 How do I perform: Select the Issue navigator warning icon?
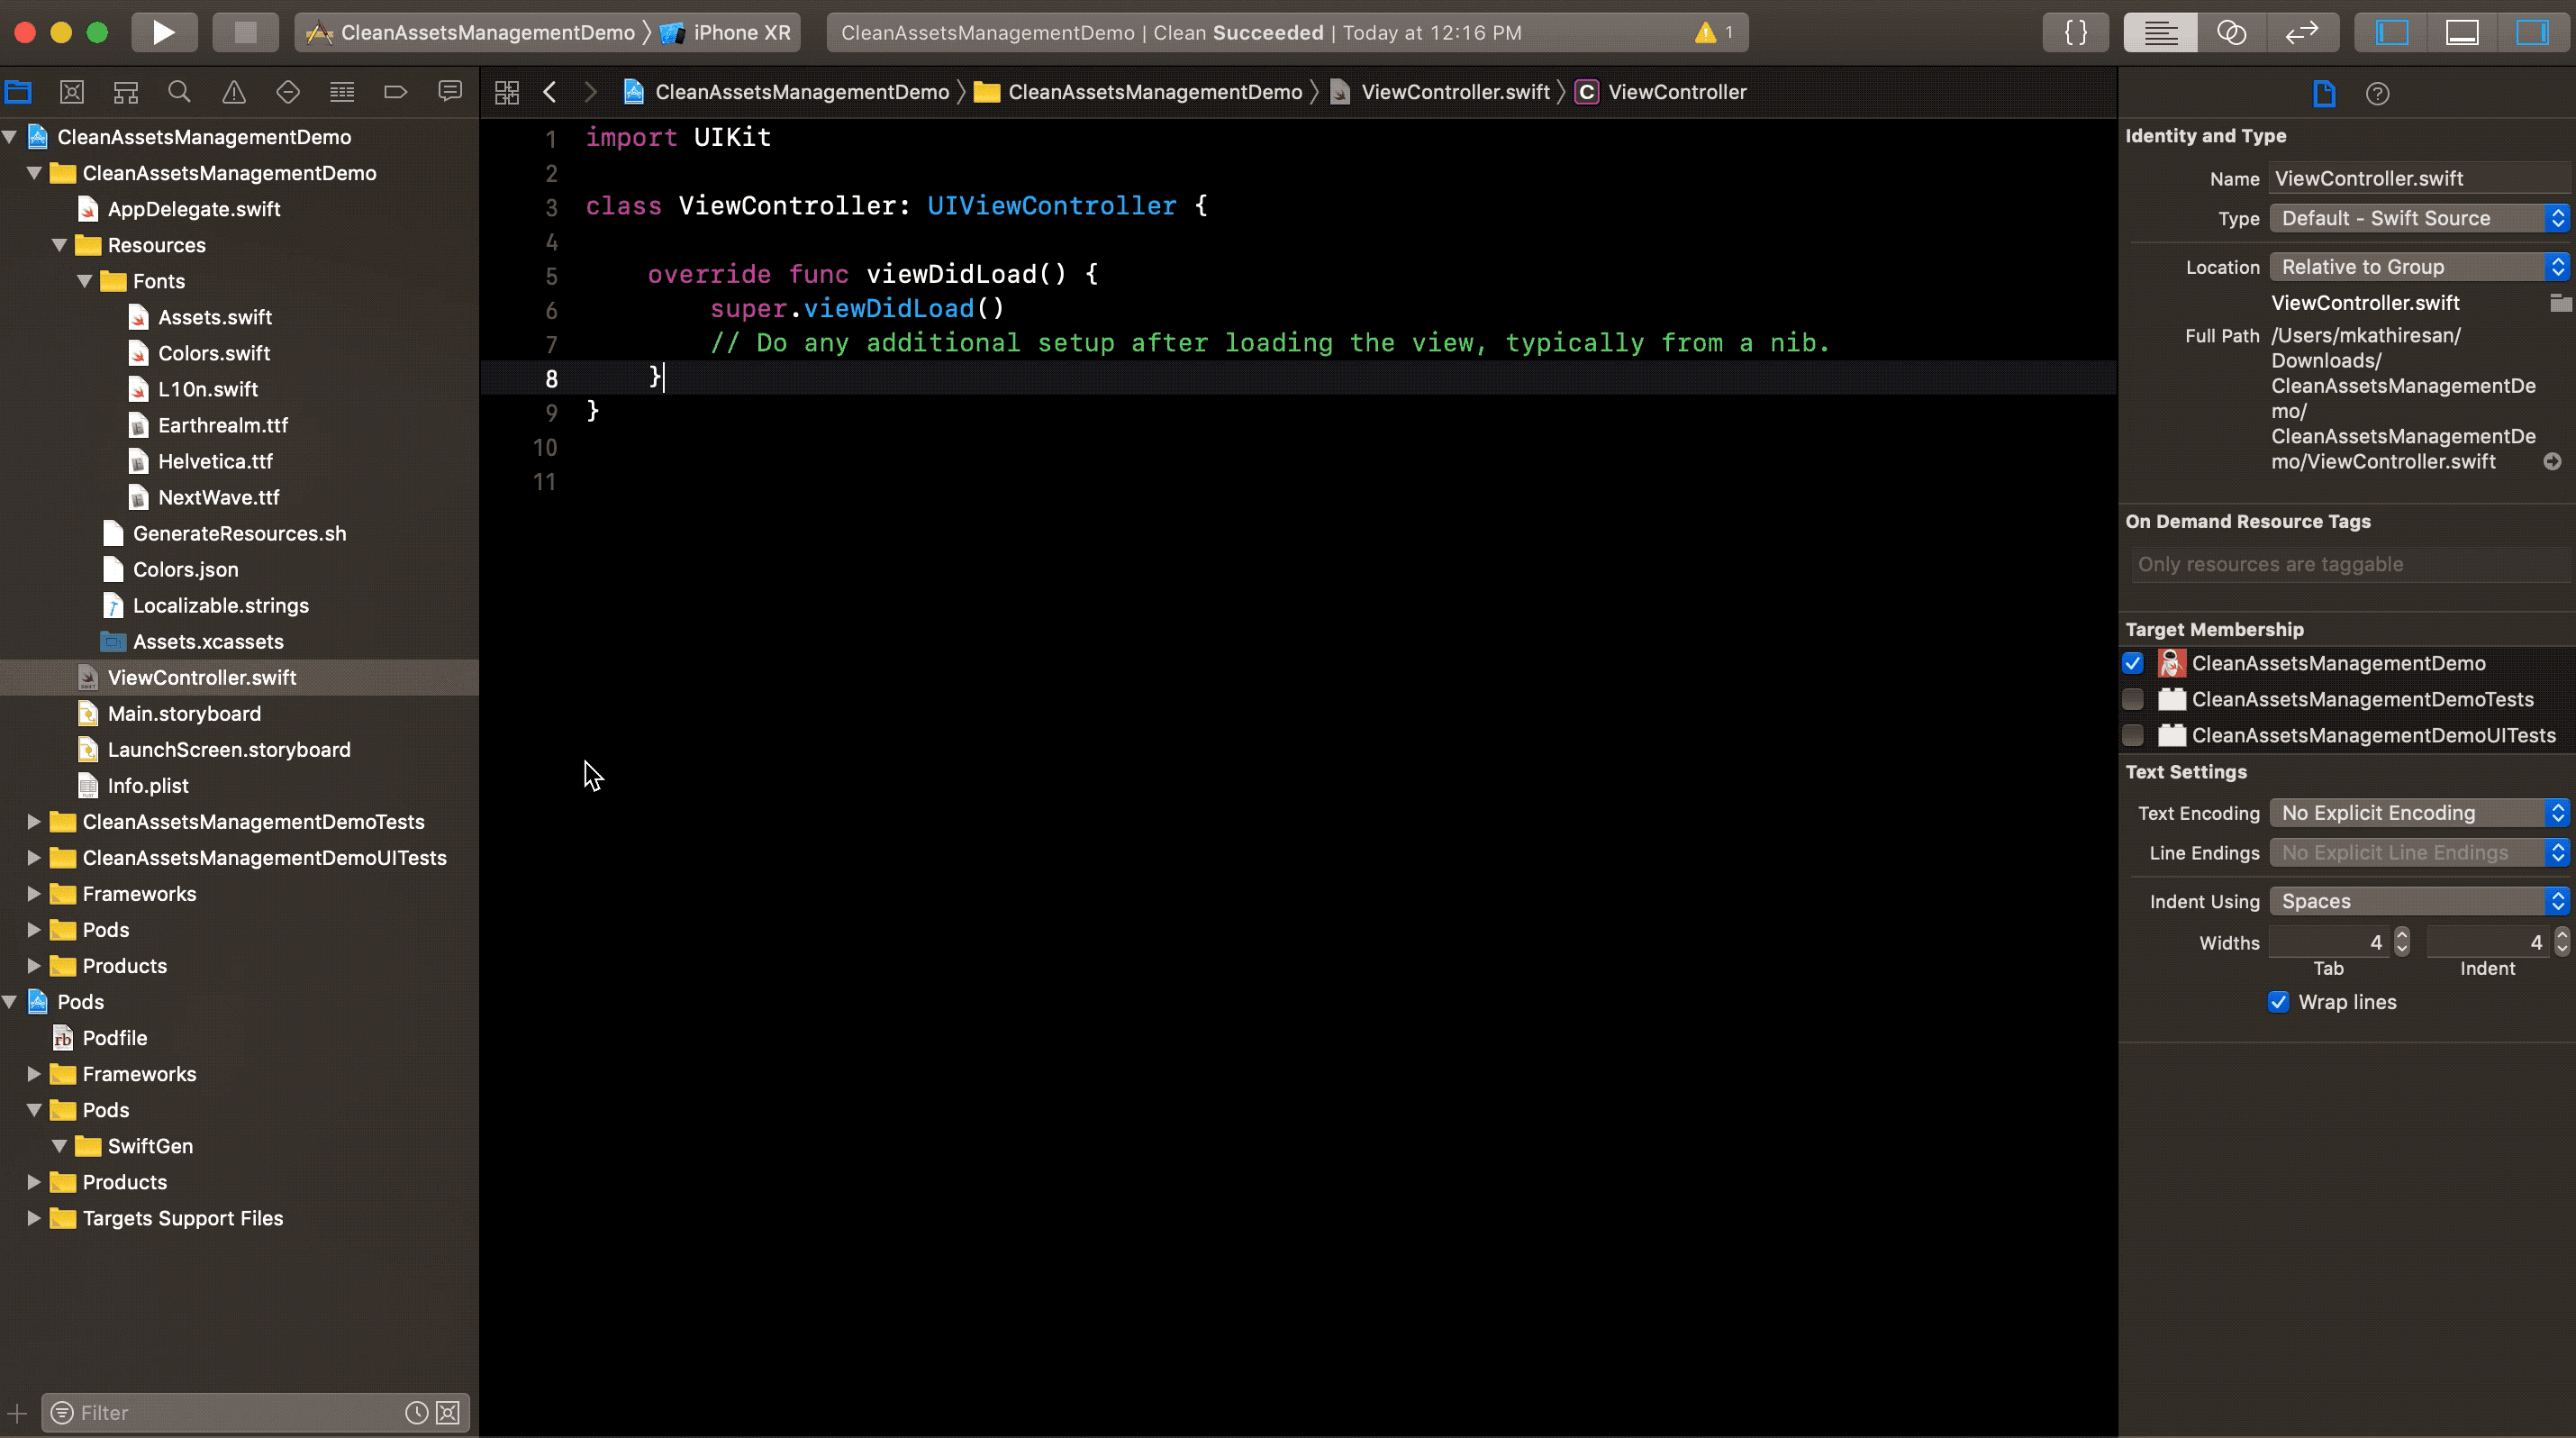pyautogui.click(x=233, y=91)
